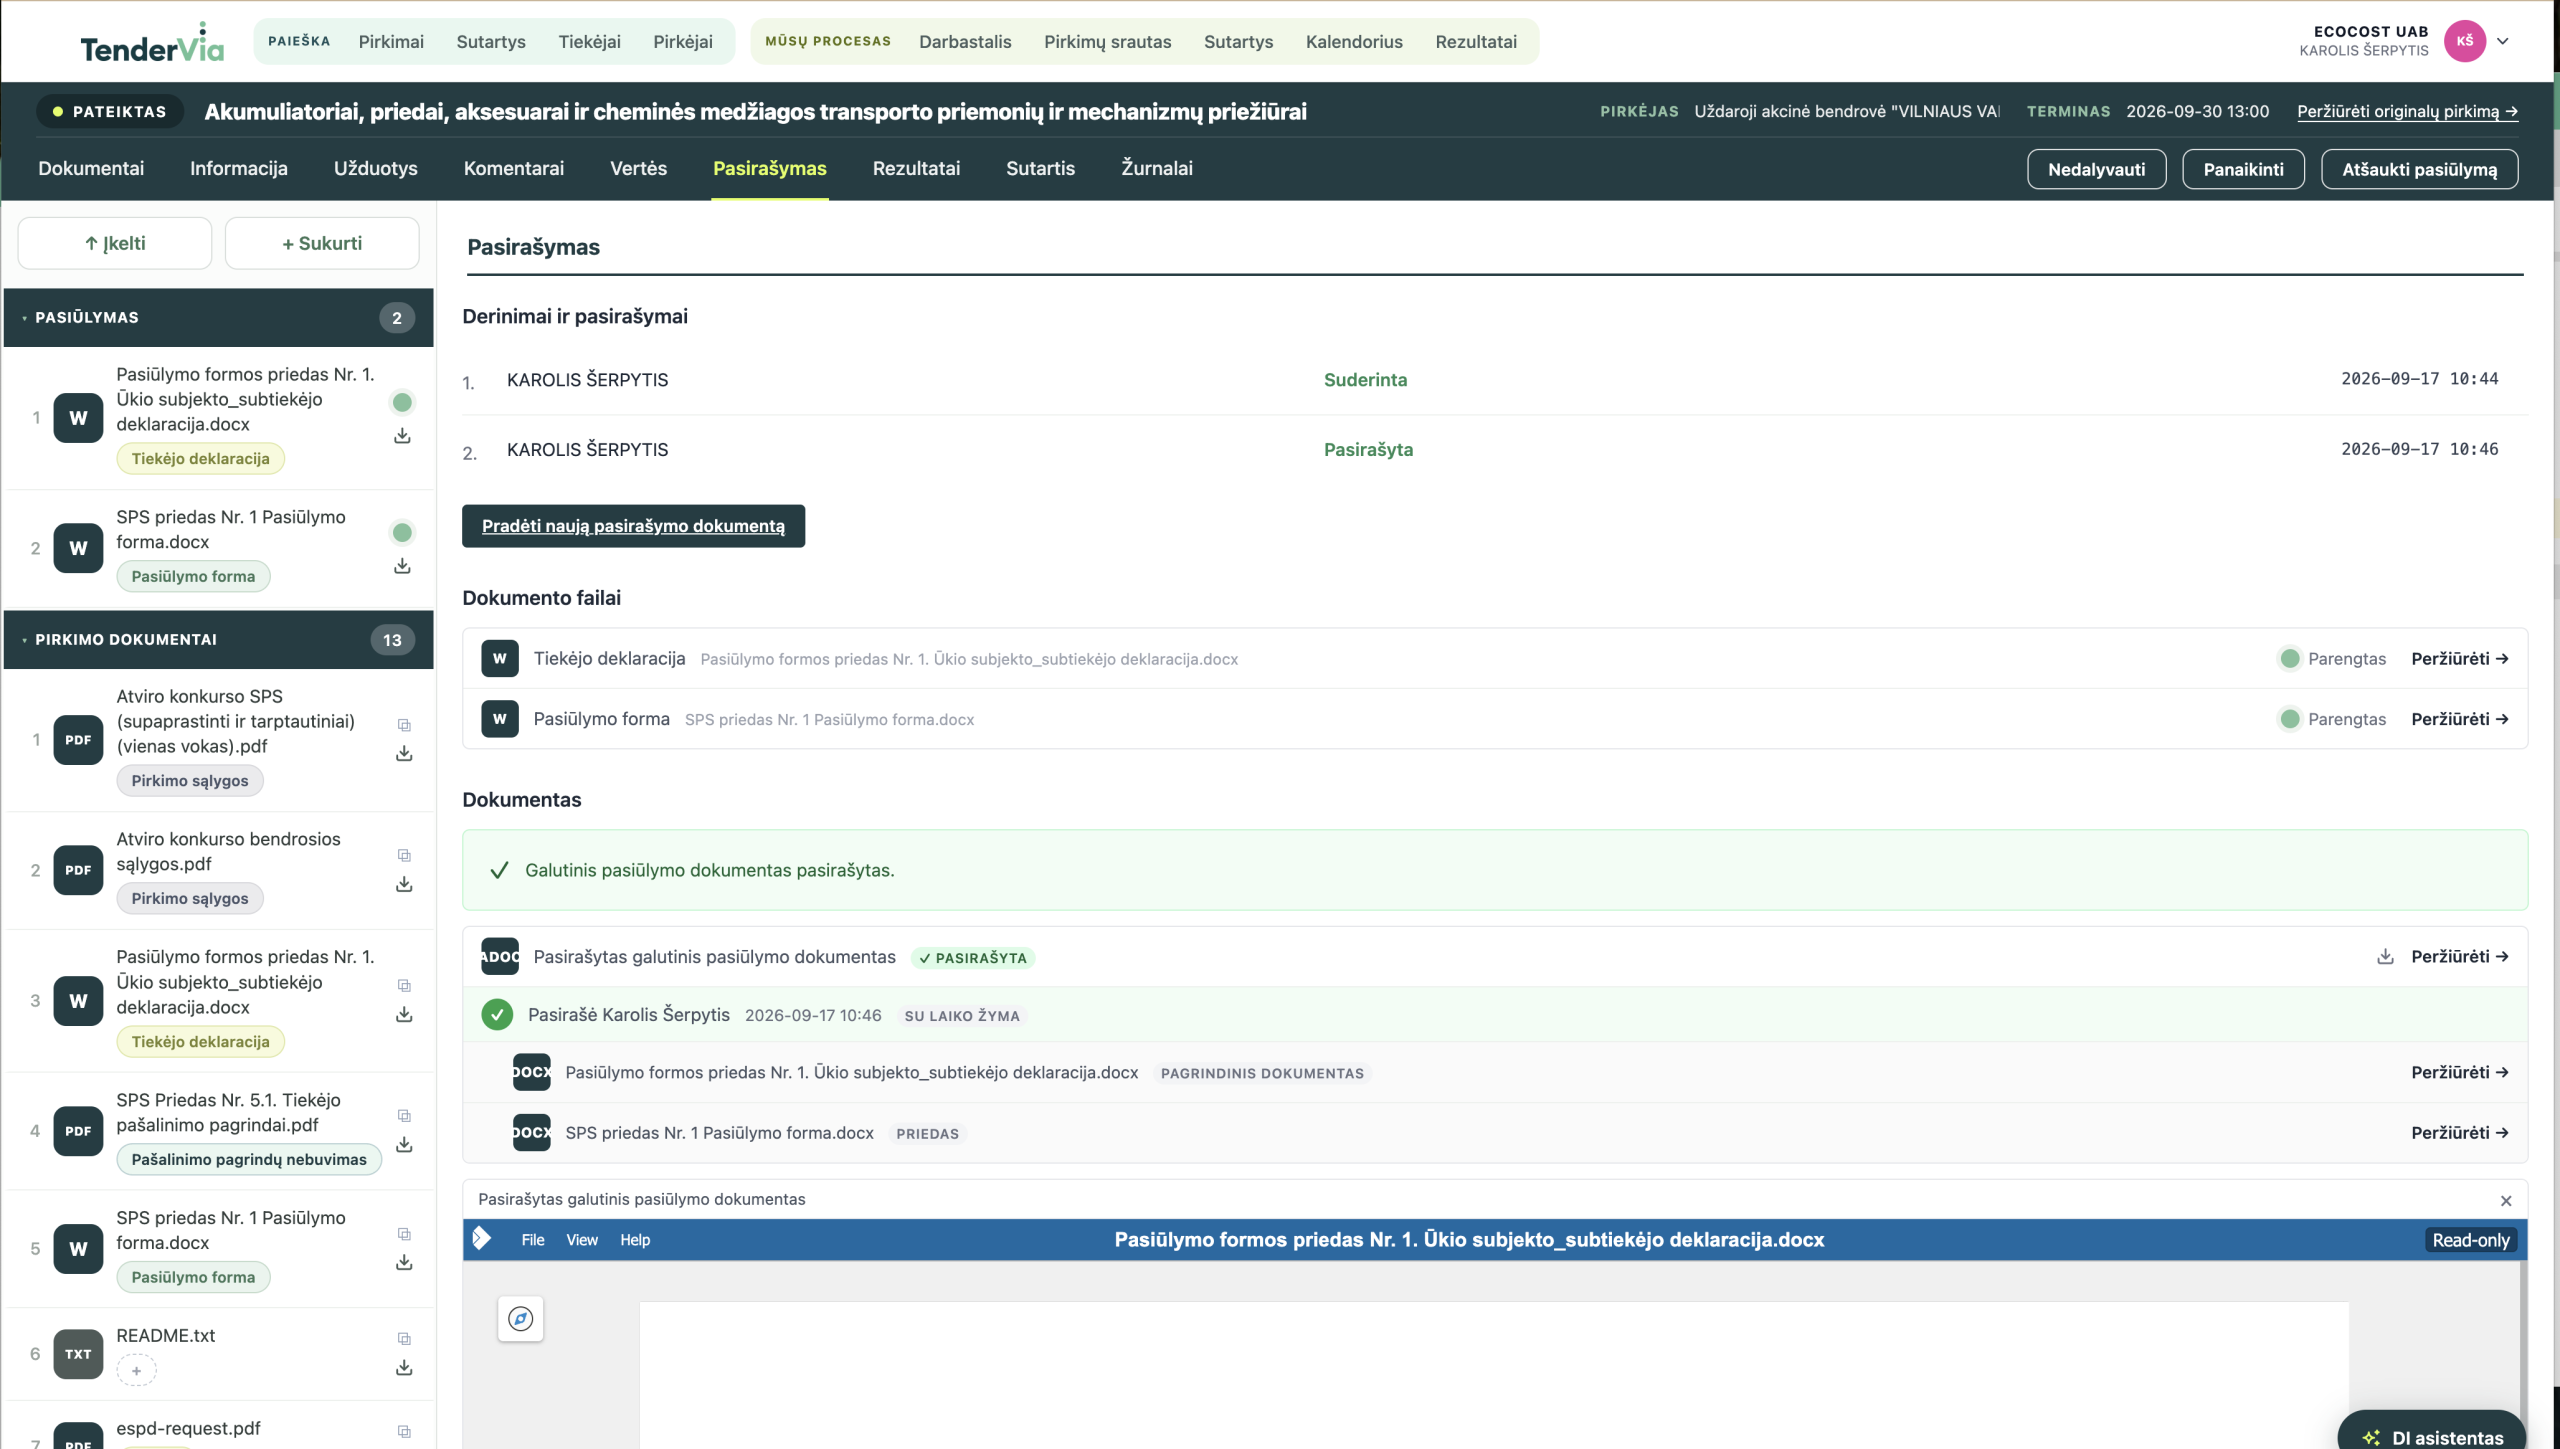Copy the SPS Priedas Nr. 5.1 document
Screen dimensions: 2560x1449
tap(404, 1115)
